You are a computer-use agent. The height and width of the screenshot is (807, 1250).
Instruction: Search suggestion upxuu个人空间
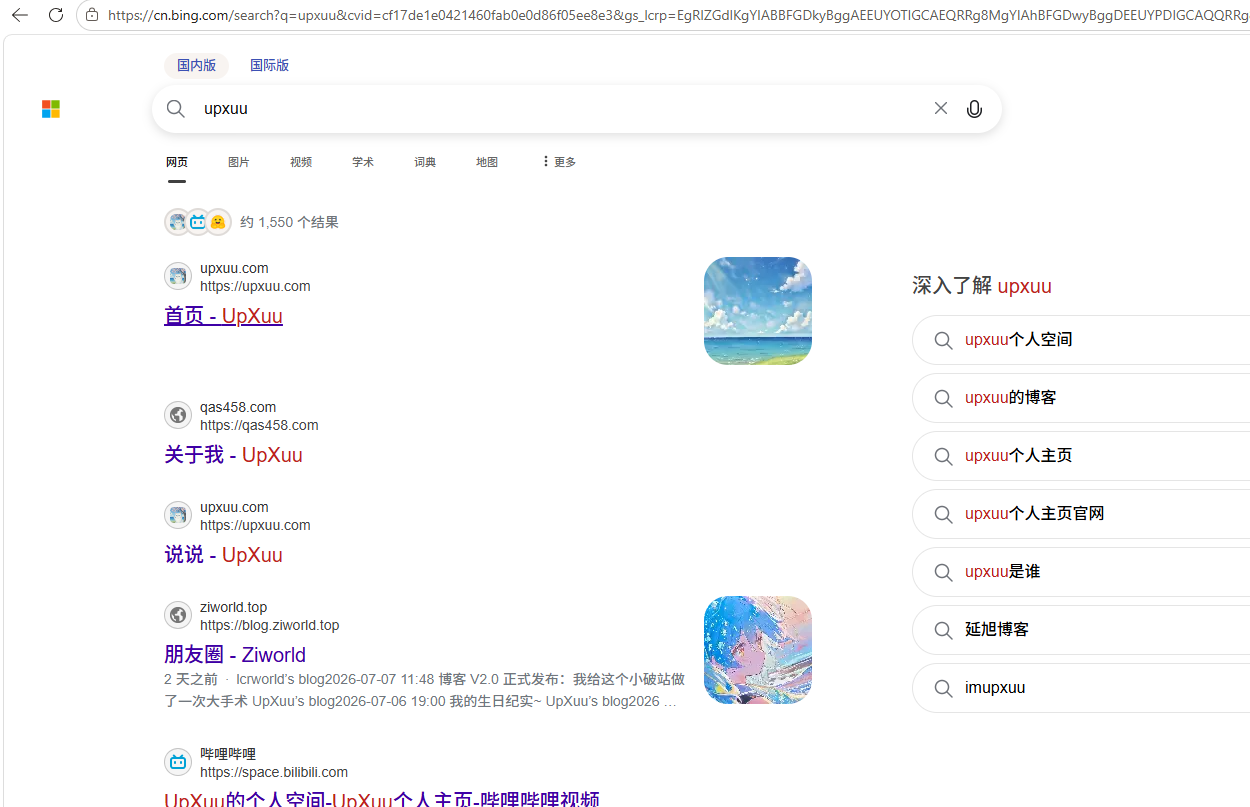click(1082, 340)
